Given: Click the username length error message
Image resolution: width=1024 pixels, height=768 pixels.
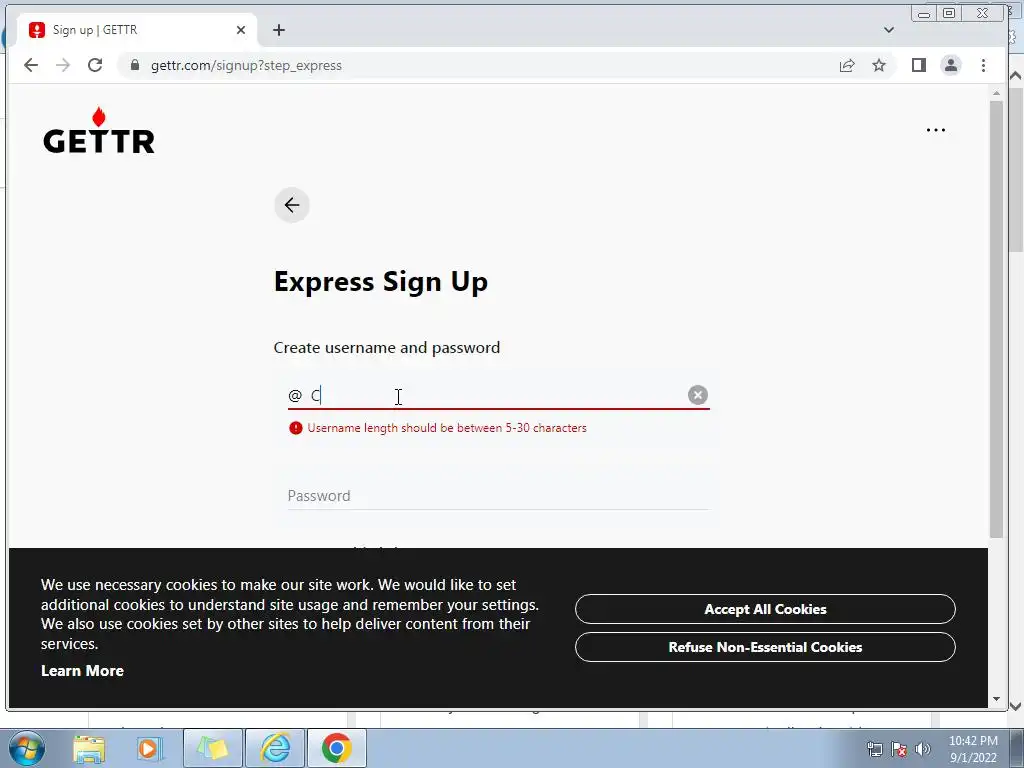Looking at the screenshot, I should pyautogui.click(x=447, y=428).
